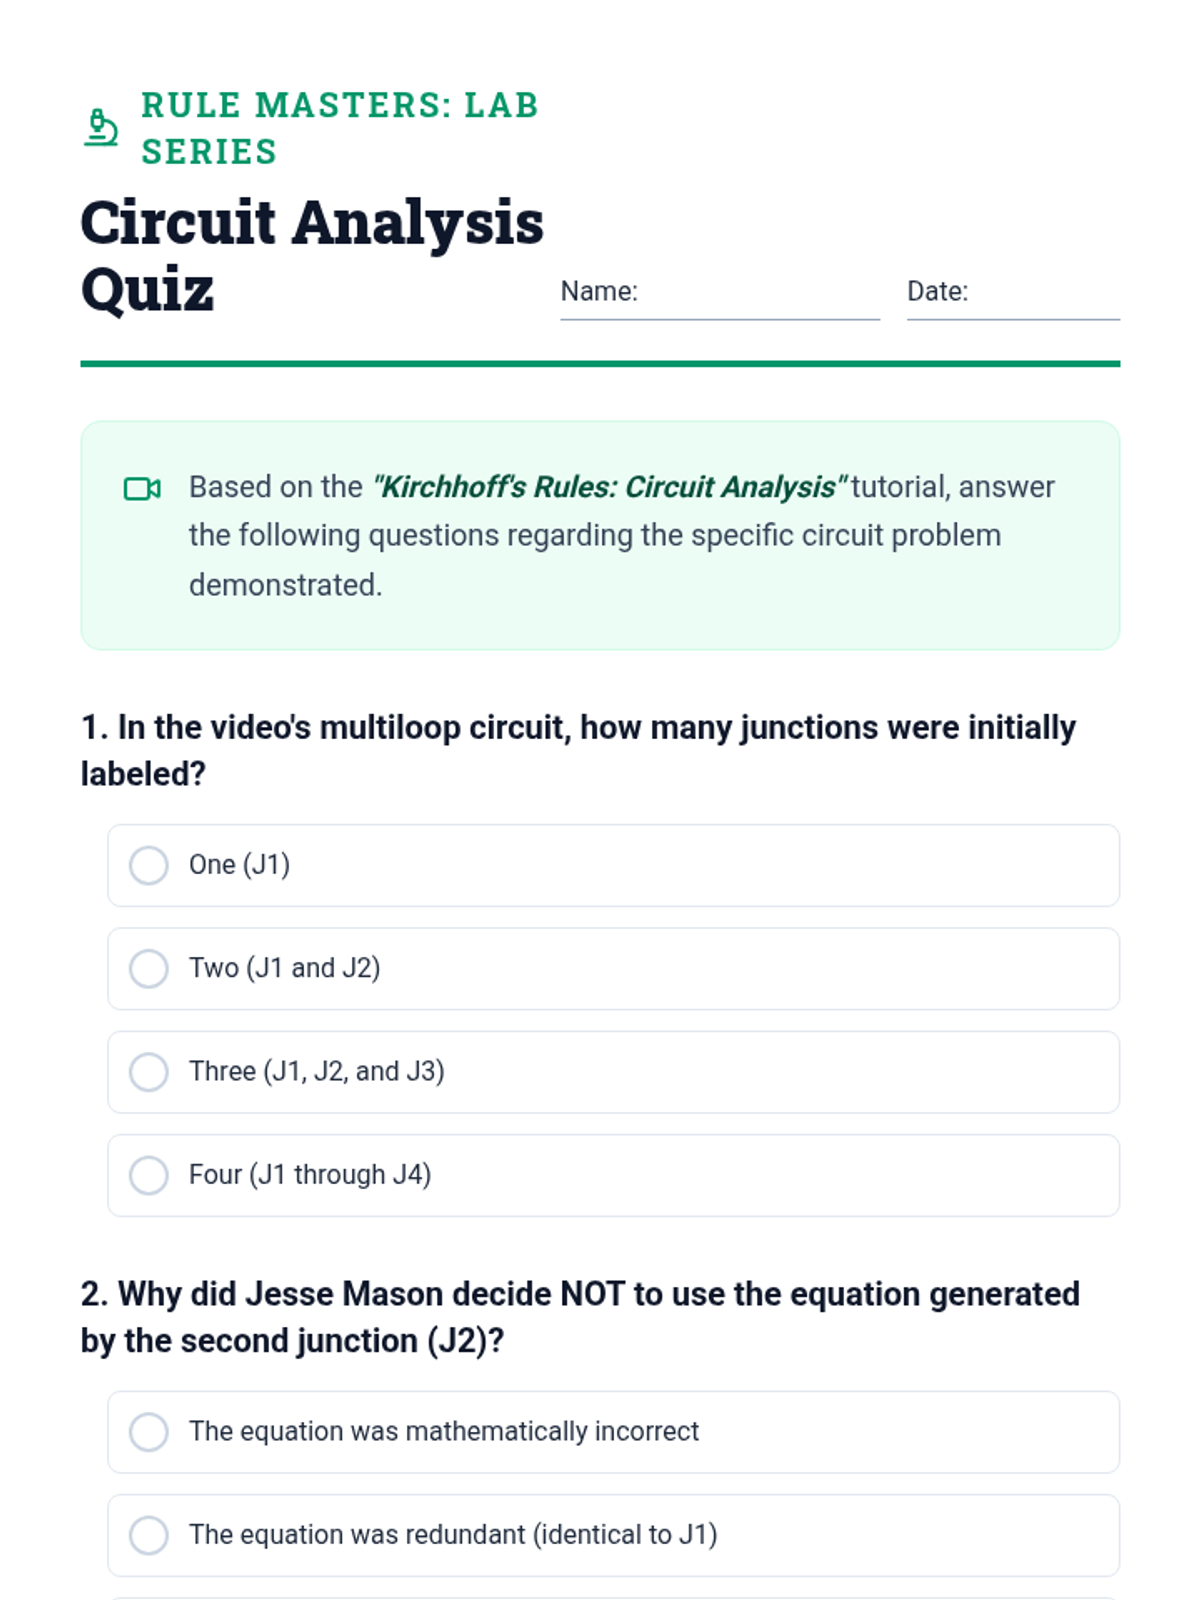Click the 'Rule Masters: Lab Series' header text
Viewport: 1200px width, 1600px height.
[x=339, y=128]
